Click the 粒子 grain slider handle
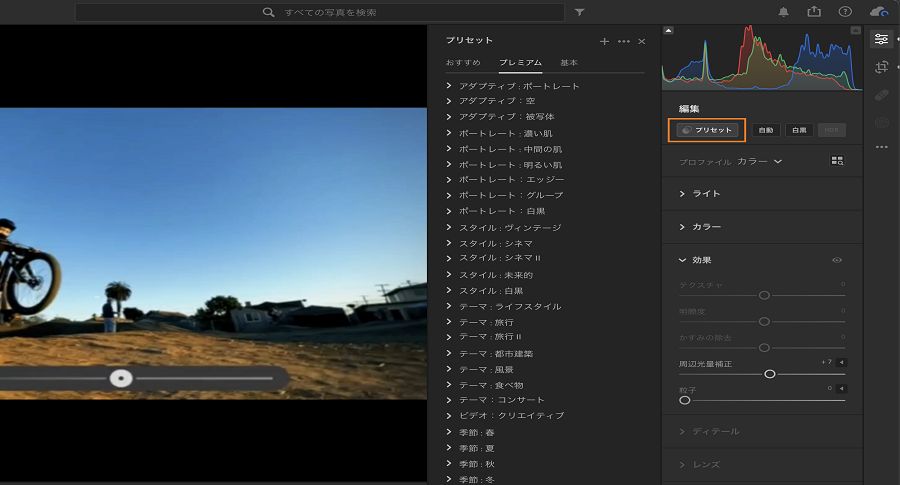This screenshot has width=900, height=485. pos(685,401)
